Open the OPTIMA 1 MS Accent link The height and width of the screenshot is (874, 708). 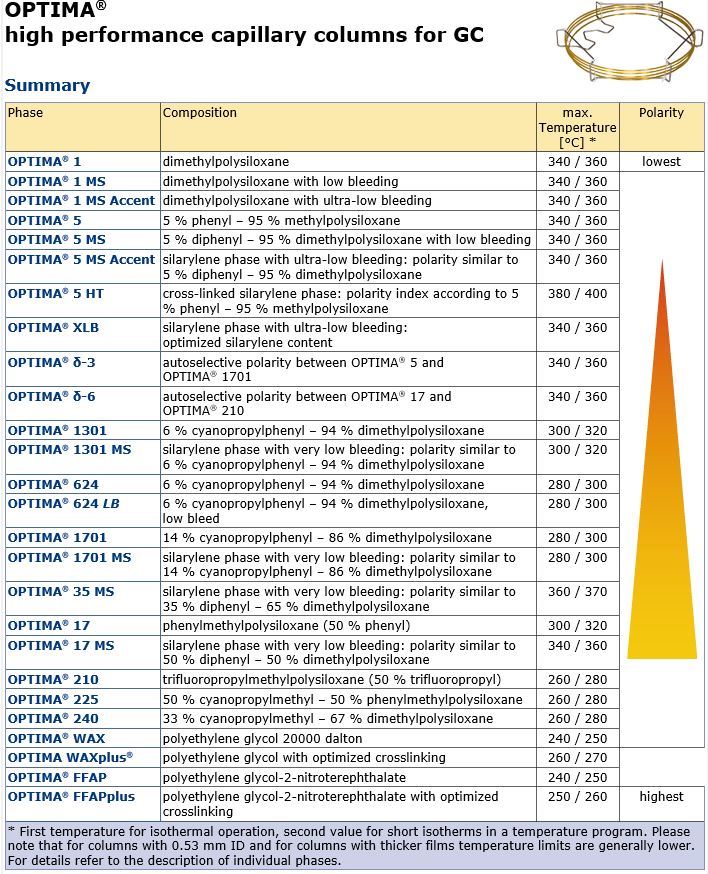[81, 201]
